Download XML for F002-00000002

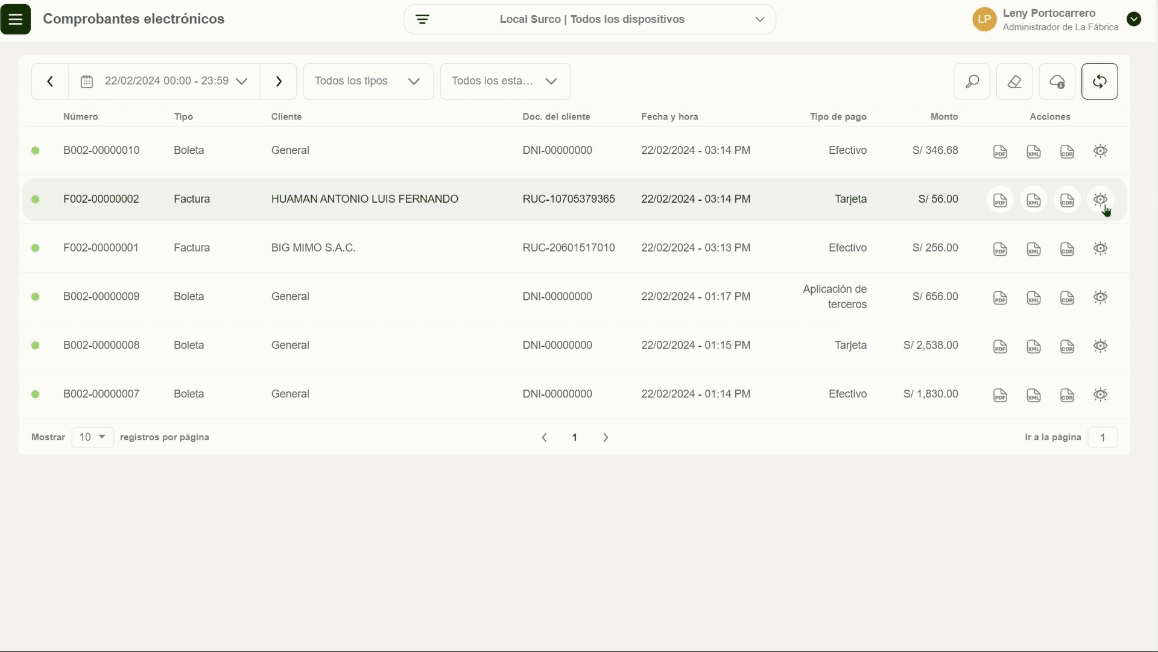pyautogui.click(x=1034, y=200)
